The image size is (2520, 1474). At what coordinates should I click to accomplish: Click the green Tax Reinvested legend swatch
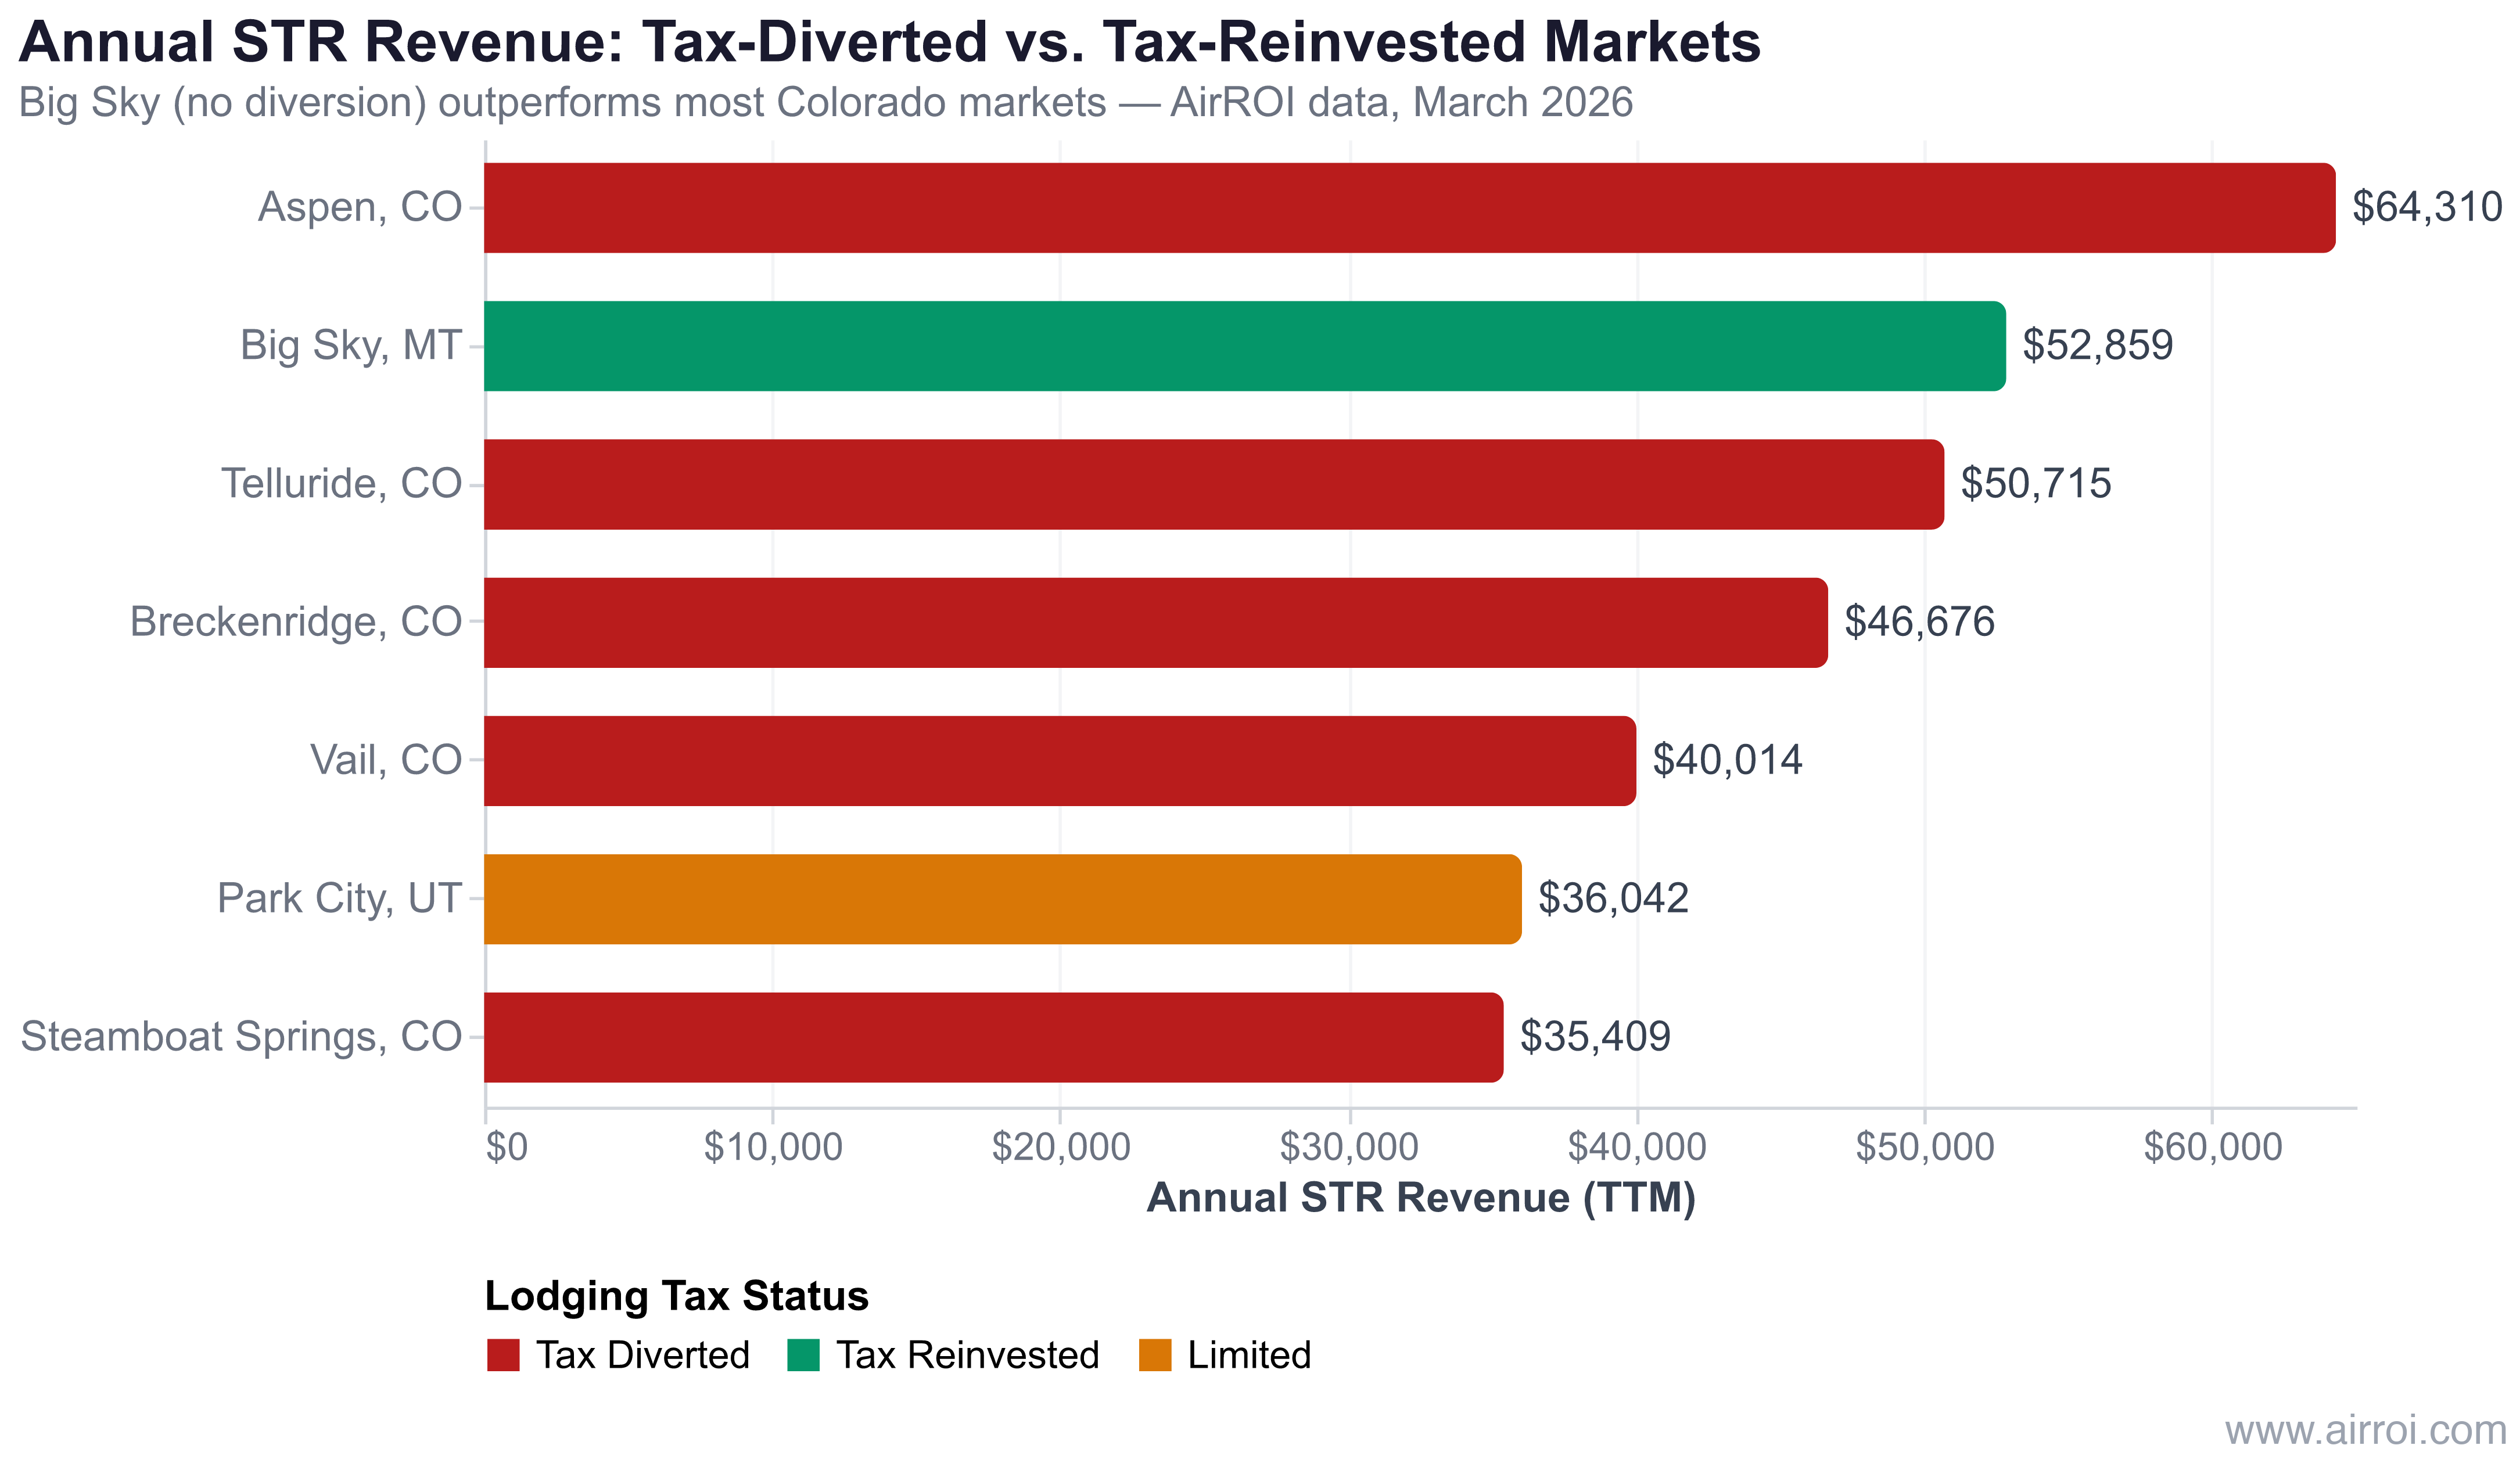tap(803, 1355)
